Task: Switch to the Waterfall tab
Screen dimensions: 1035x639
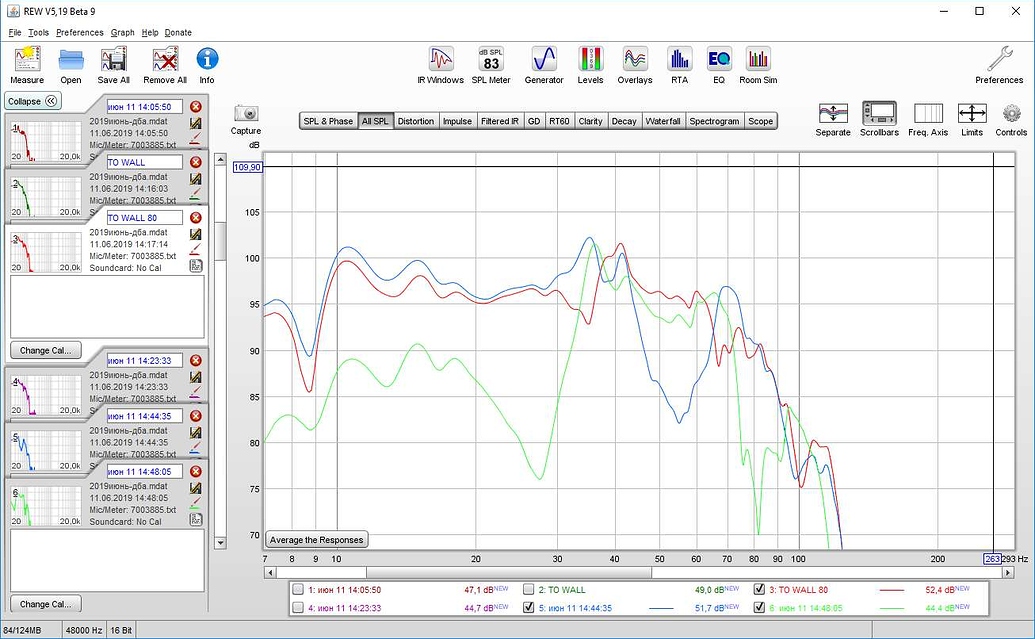Action: [662, 121]
